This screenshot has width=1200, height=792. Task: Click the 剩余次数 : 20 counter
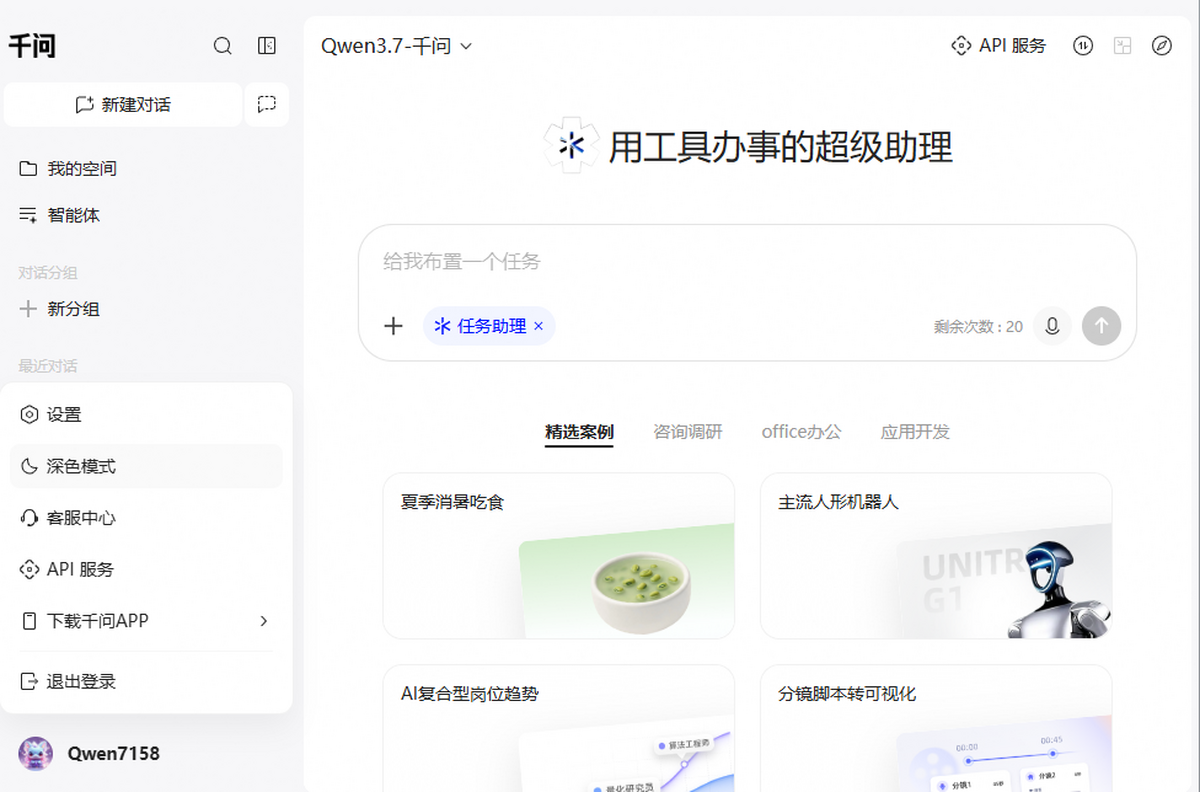click(978, 327)
